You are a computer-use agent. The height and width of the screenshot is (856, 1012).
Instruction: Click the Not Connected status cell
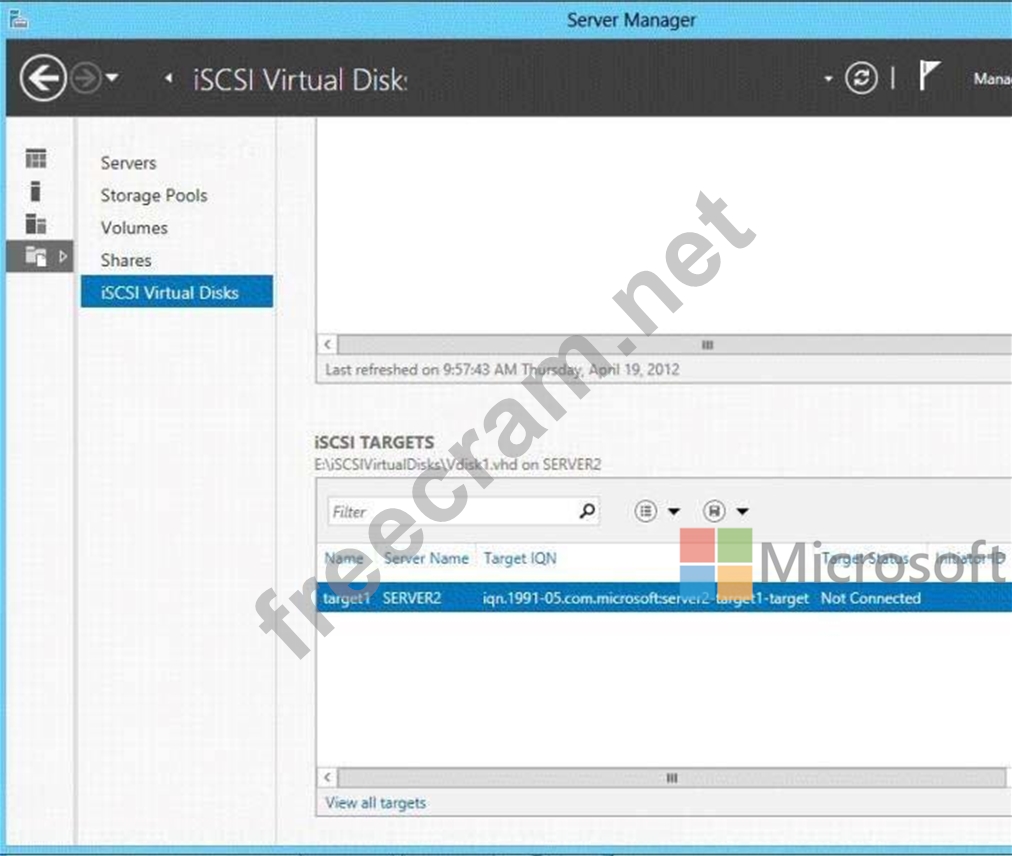tap(871, 598)
